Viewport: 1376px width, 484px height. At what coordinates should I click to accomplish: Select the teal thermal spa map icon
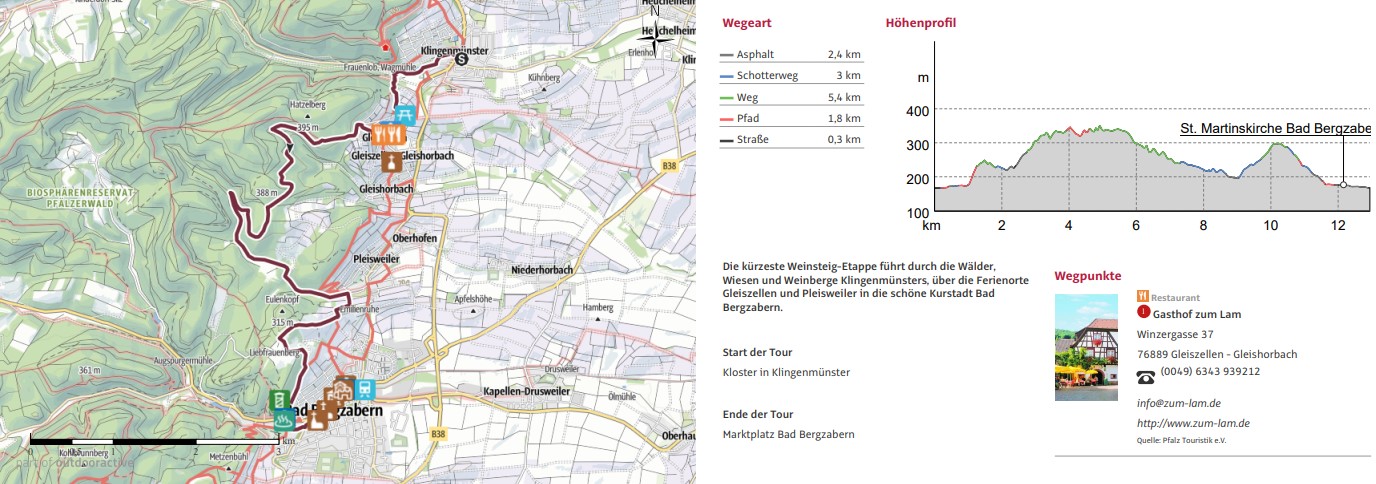[x=282, y=422]
